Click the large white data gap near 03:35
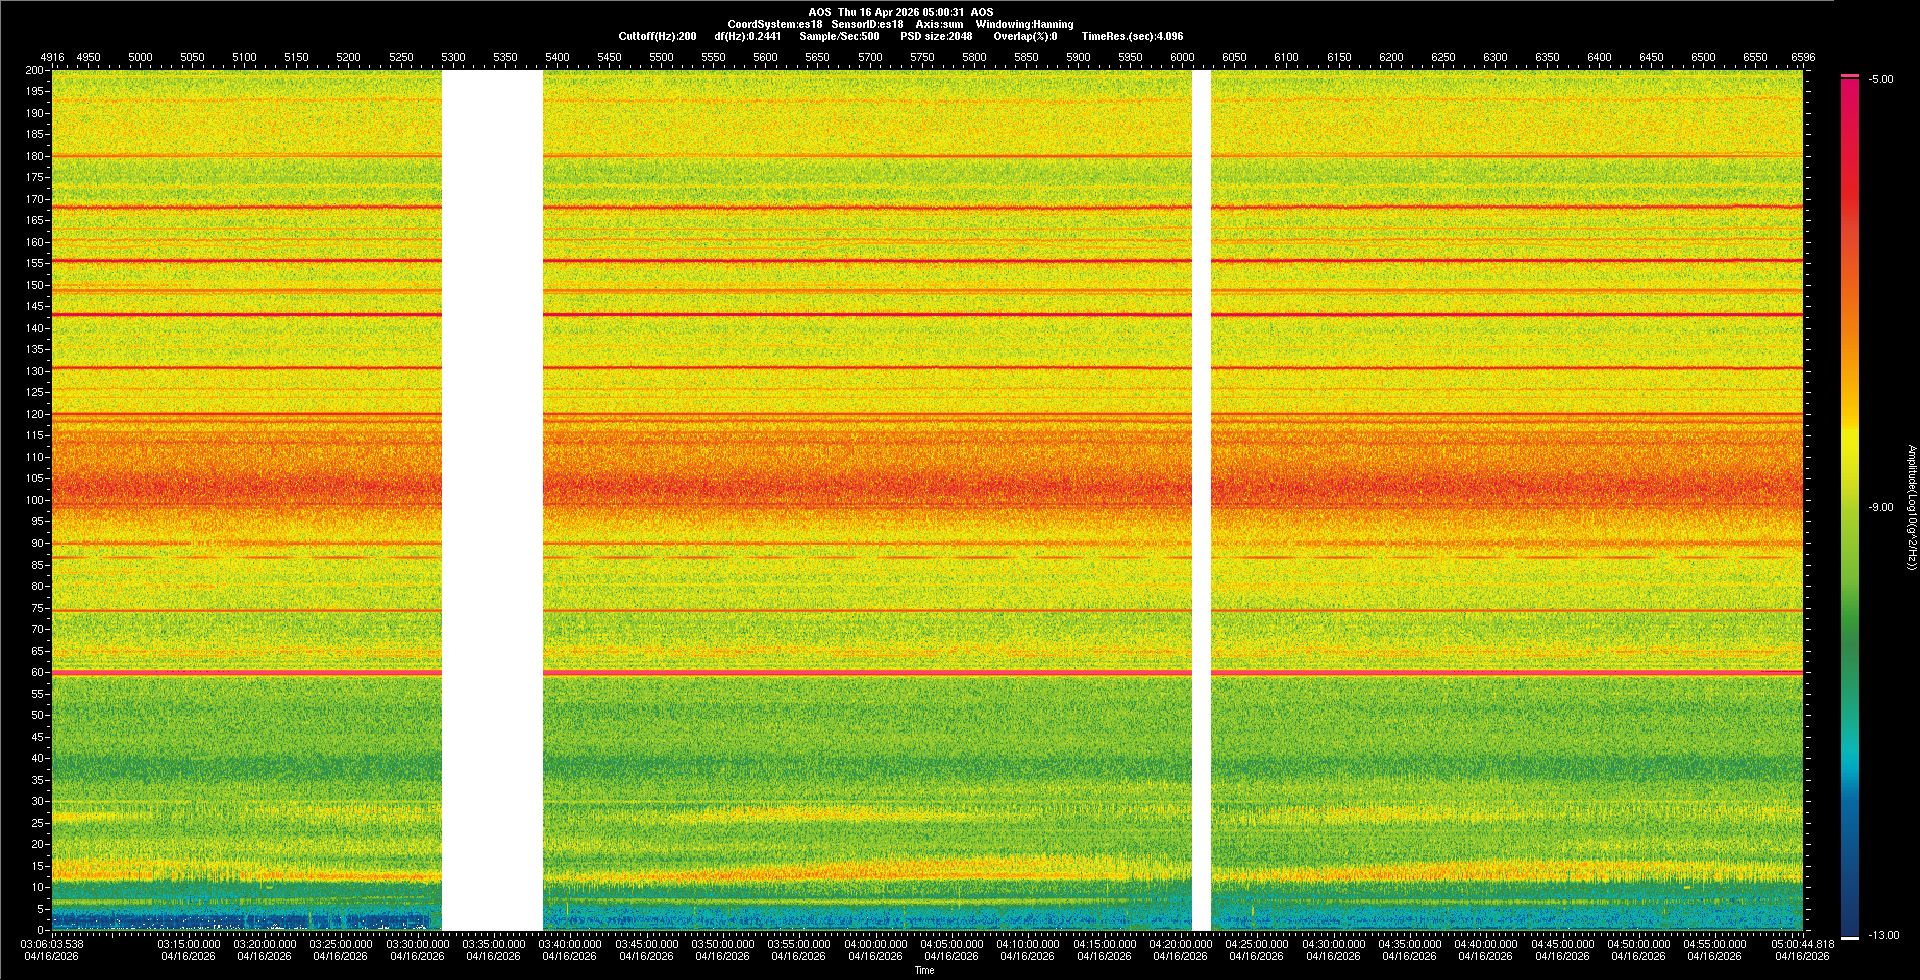This screenshot has height=980, width=1920. [492, 500]
